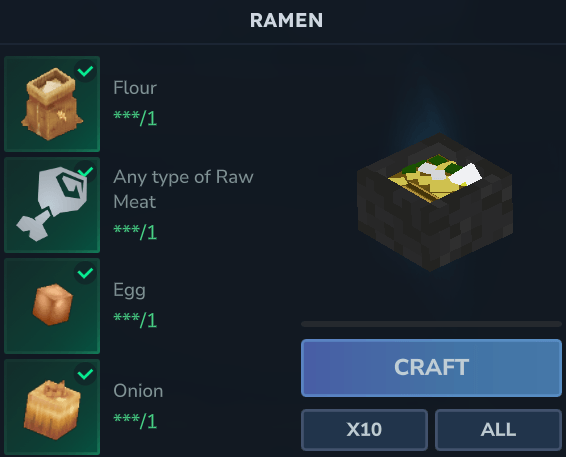Craft ten with the X10 button
566x457 pixels.
pos(364,430)
